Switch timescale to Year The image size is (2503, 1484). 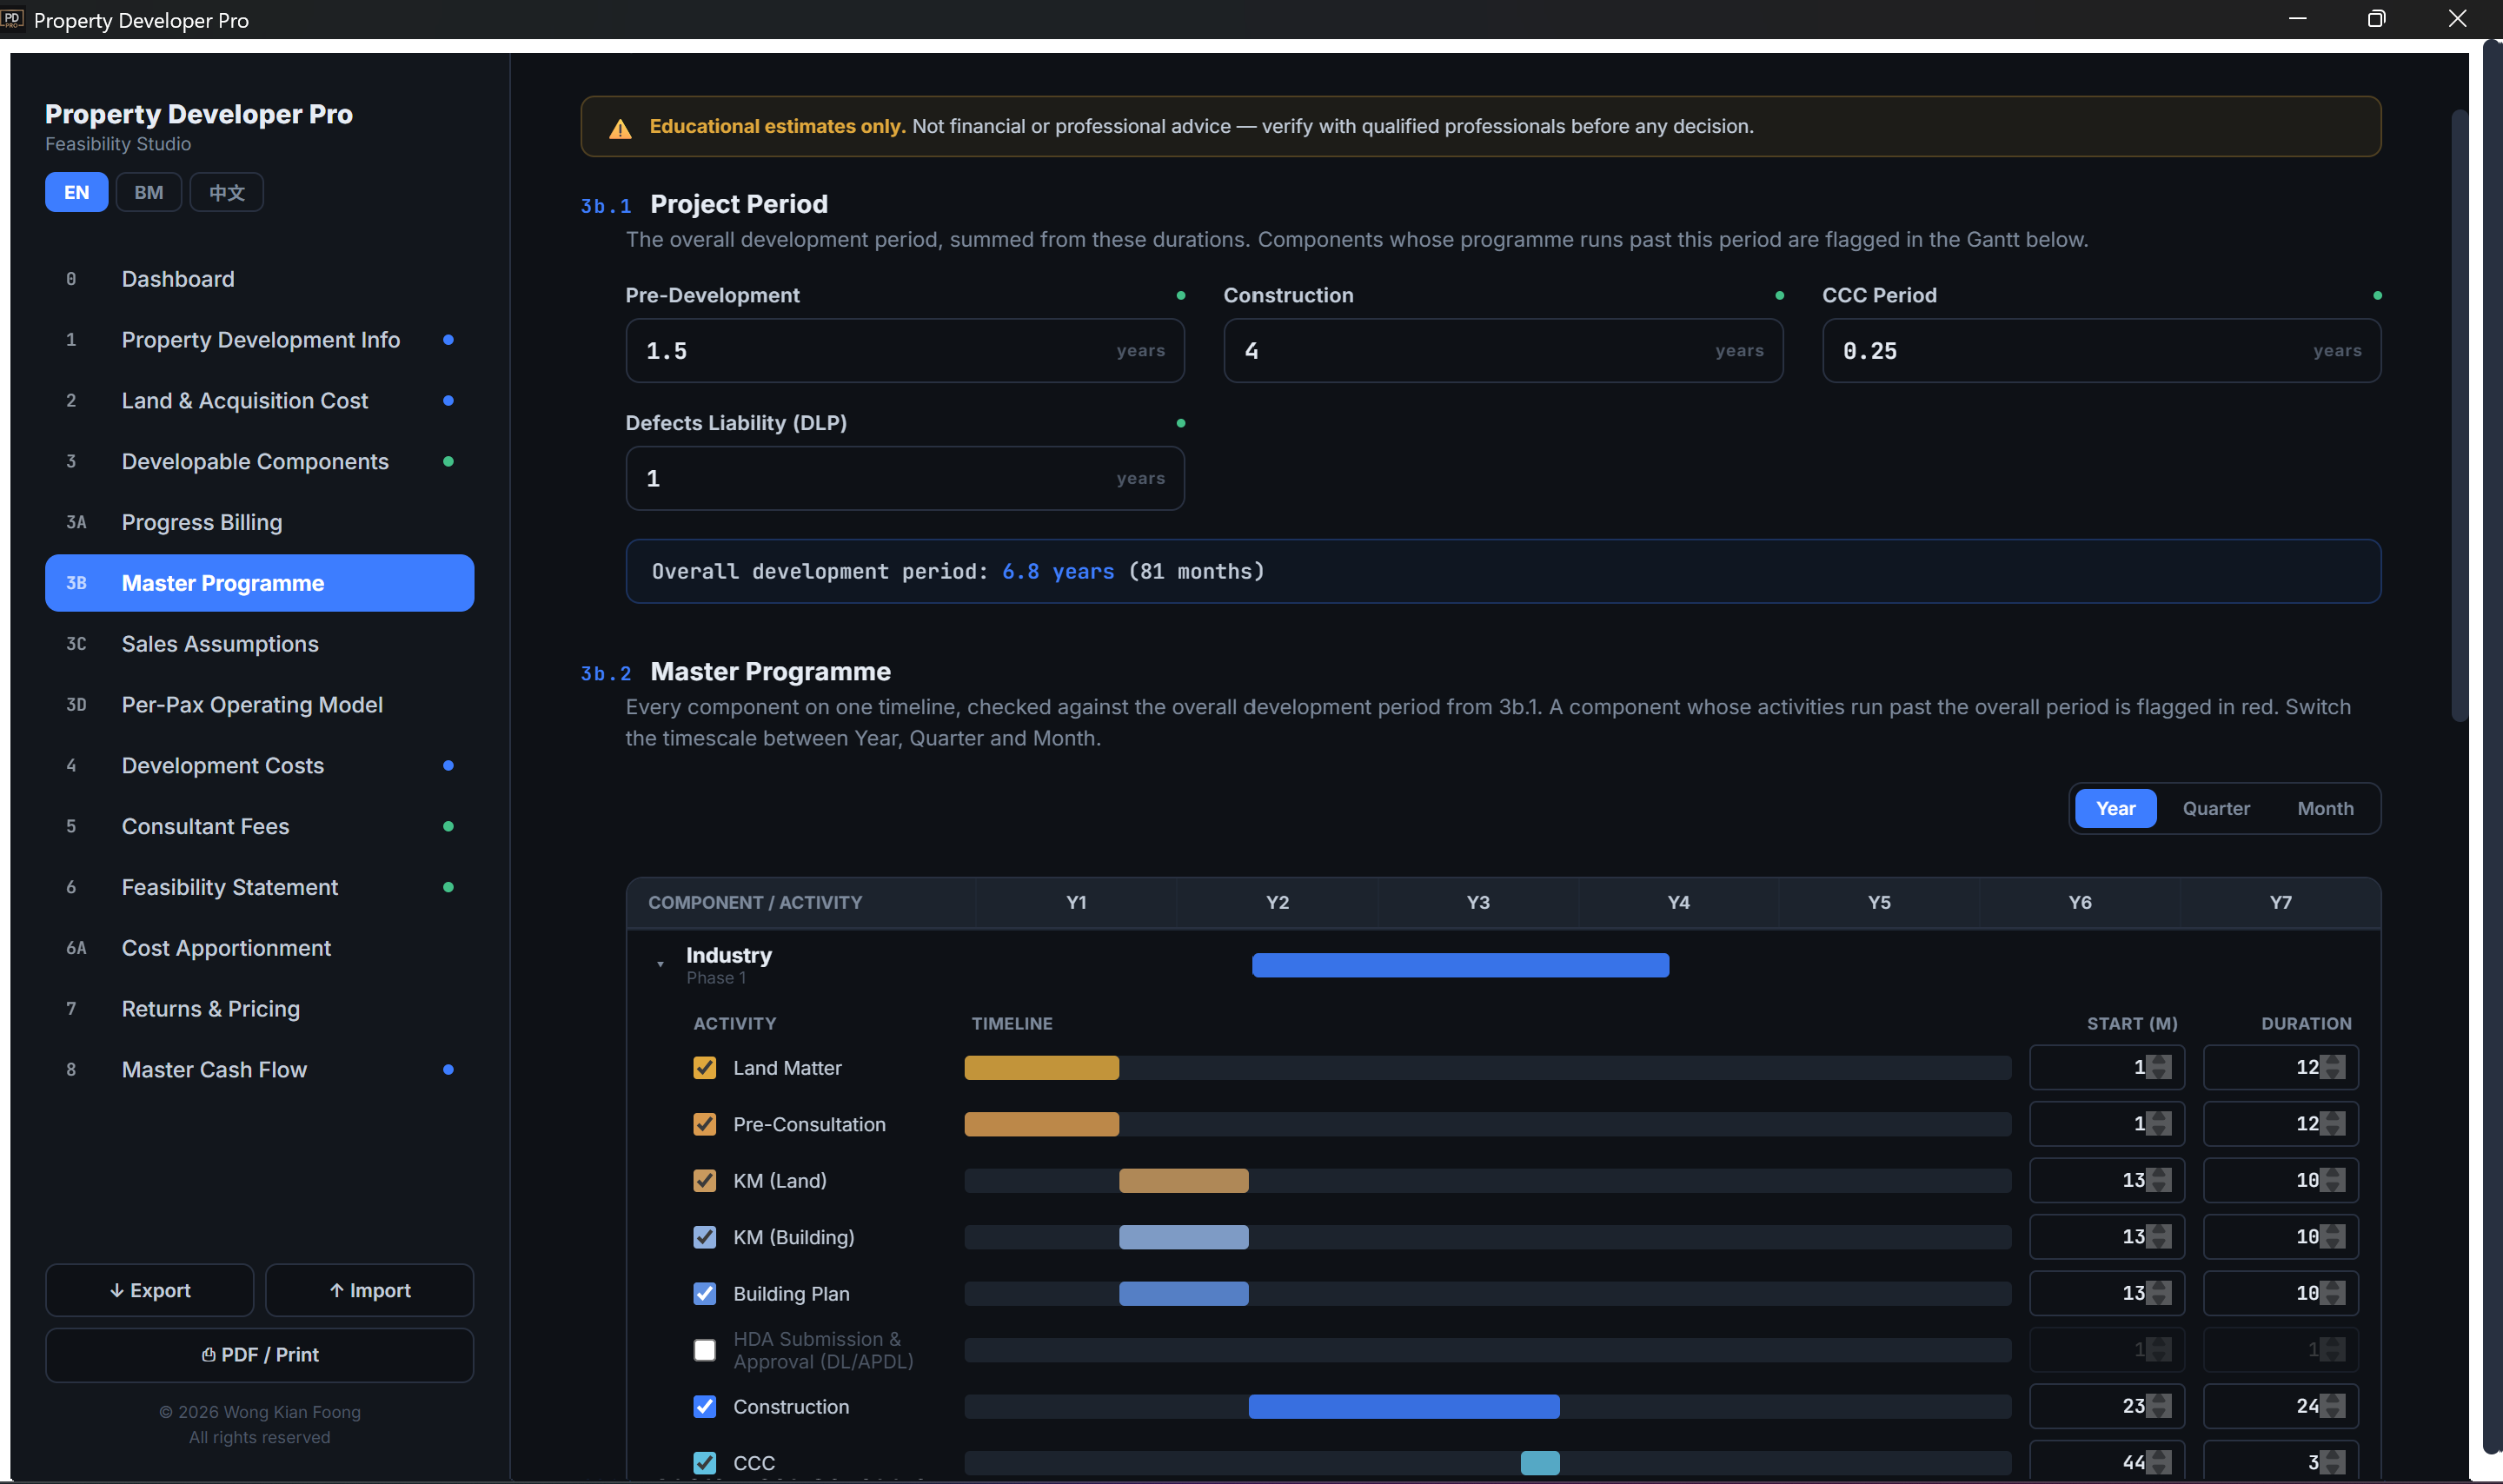pyautogui.click(x=2115, y=808)
